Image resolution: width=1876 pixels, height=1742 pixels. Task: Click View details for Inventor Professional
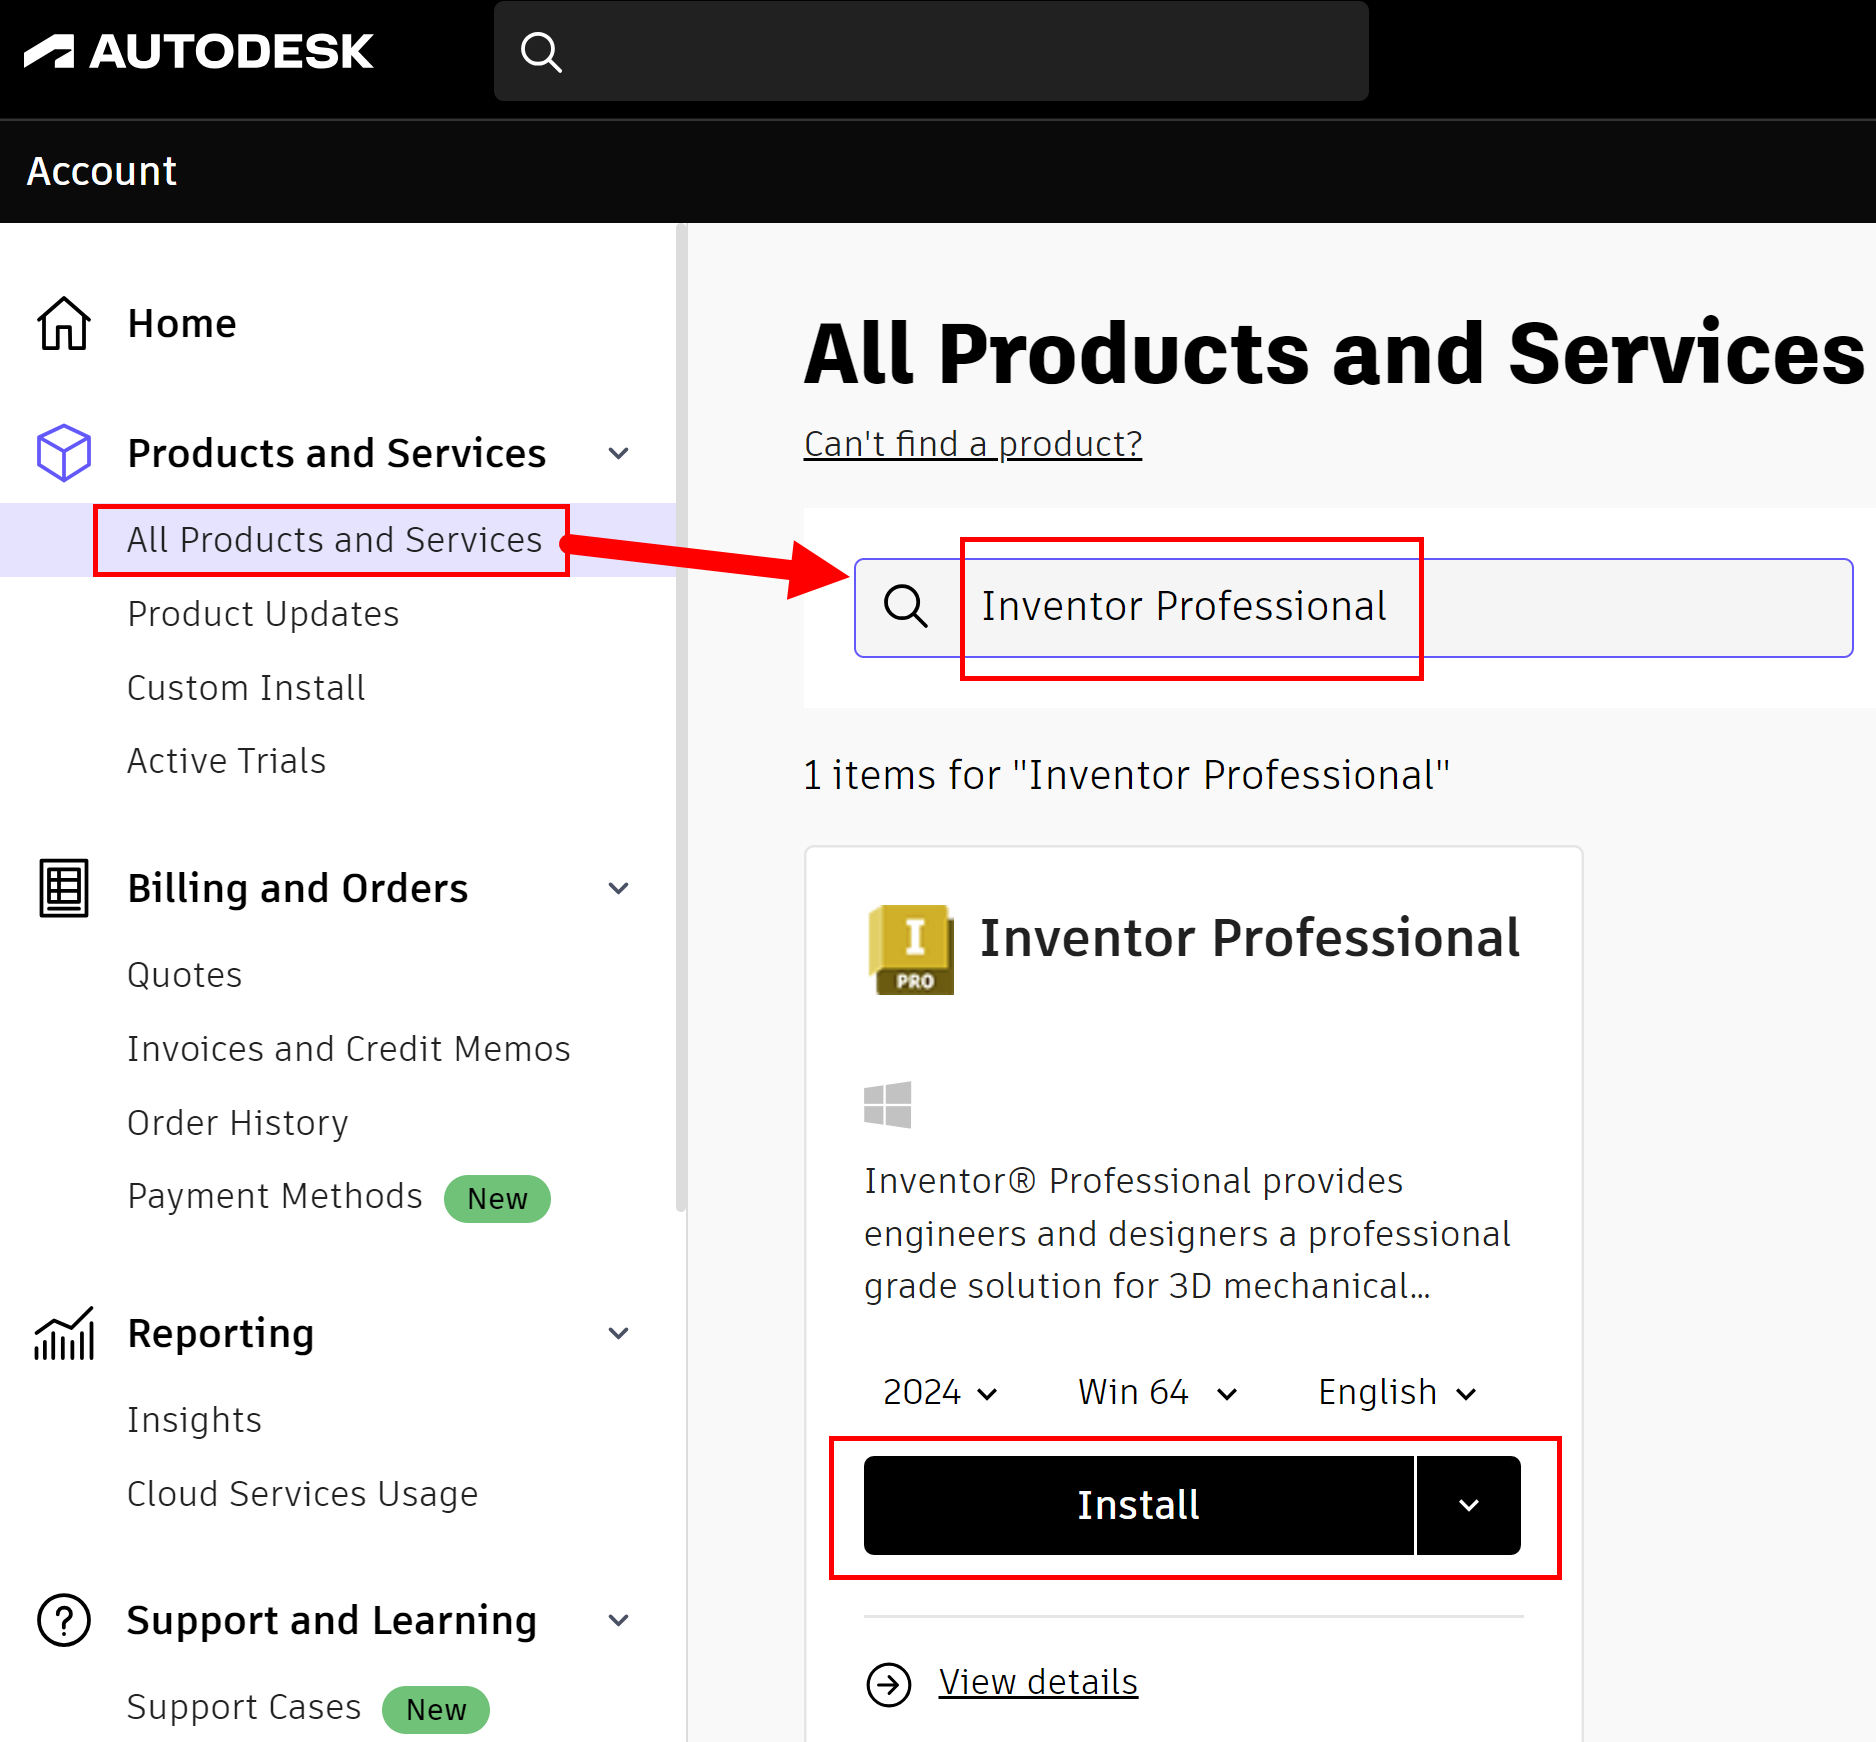(1037, 1682)
